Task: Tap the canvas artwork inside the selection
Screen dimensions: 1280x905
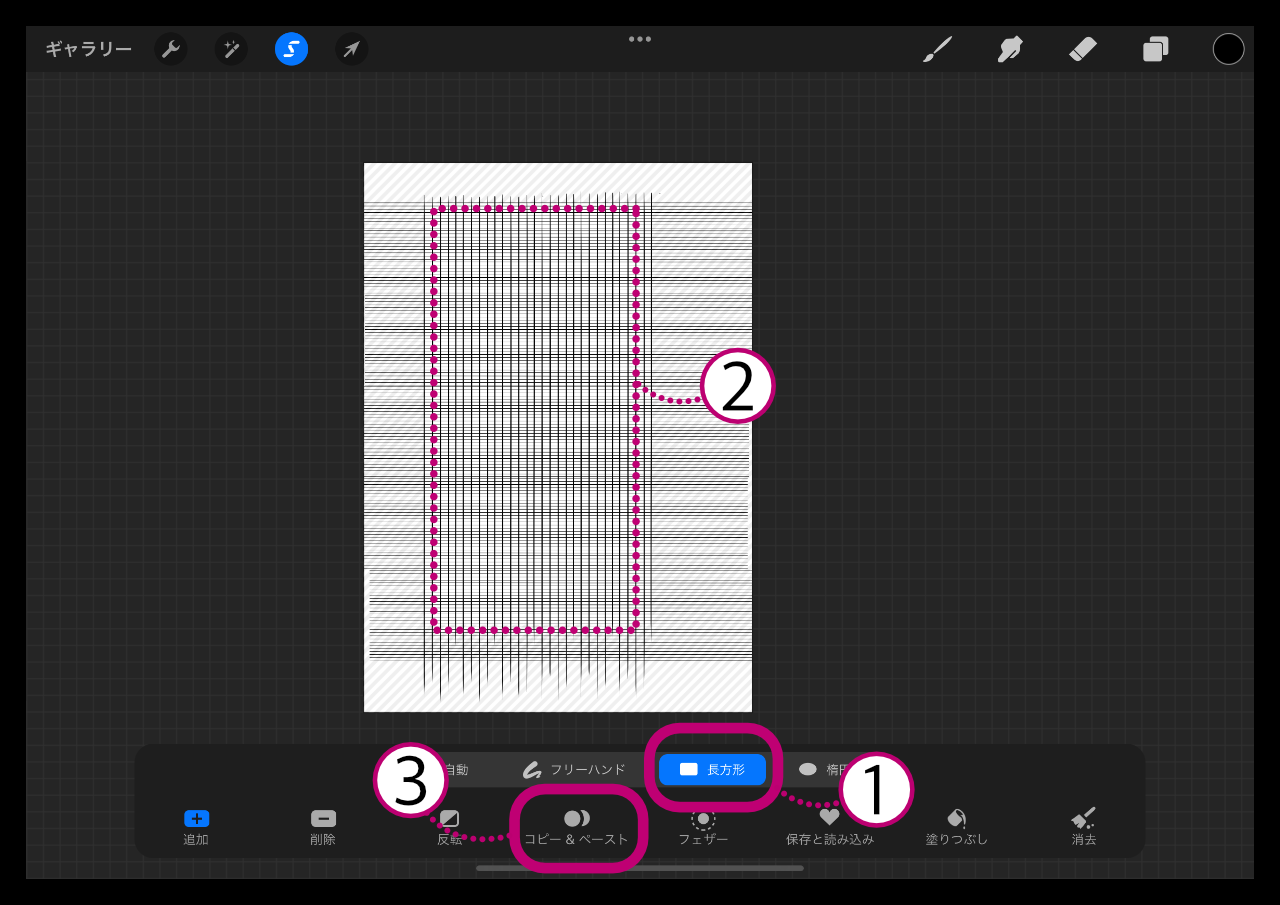Action: [x=535, y=420]
